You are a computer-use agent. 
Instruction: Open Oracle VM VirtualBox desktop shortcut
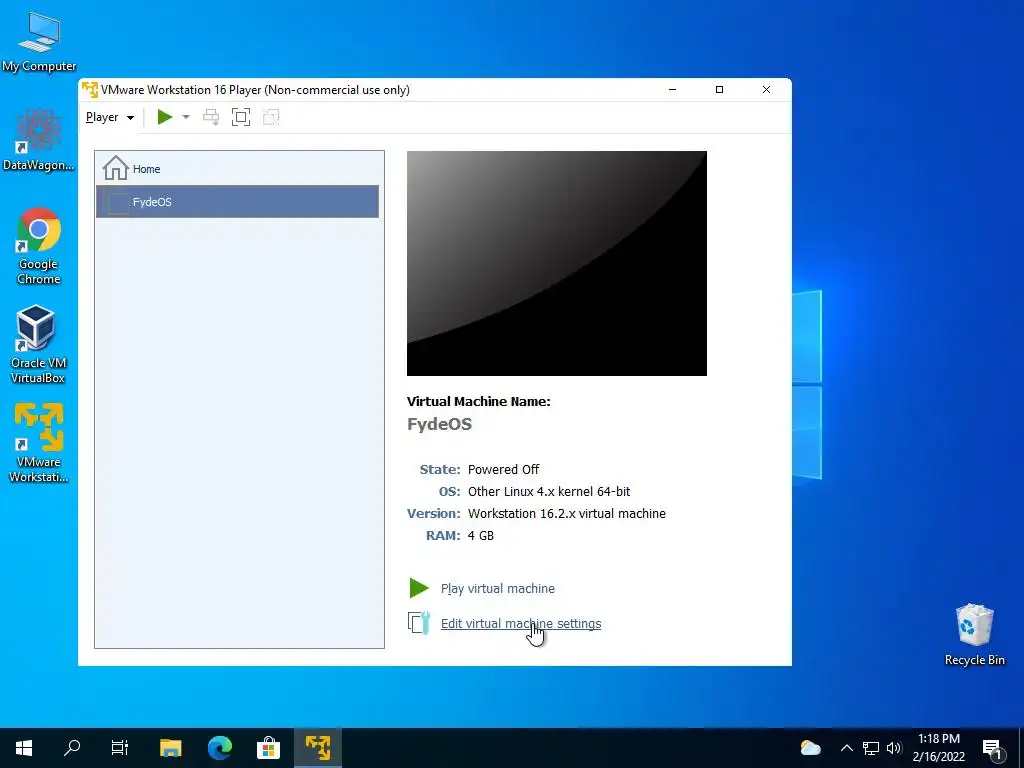[38, 345]
